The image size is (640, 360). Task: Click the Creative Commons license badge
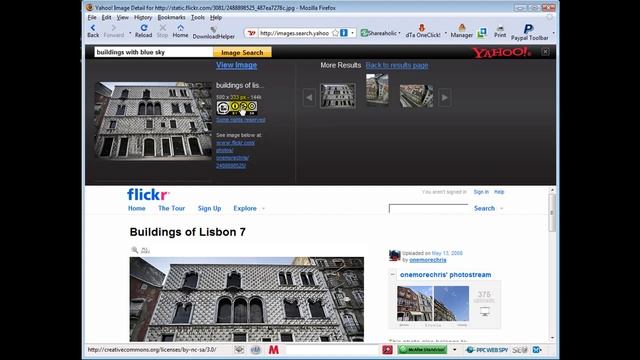(237, 108)
